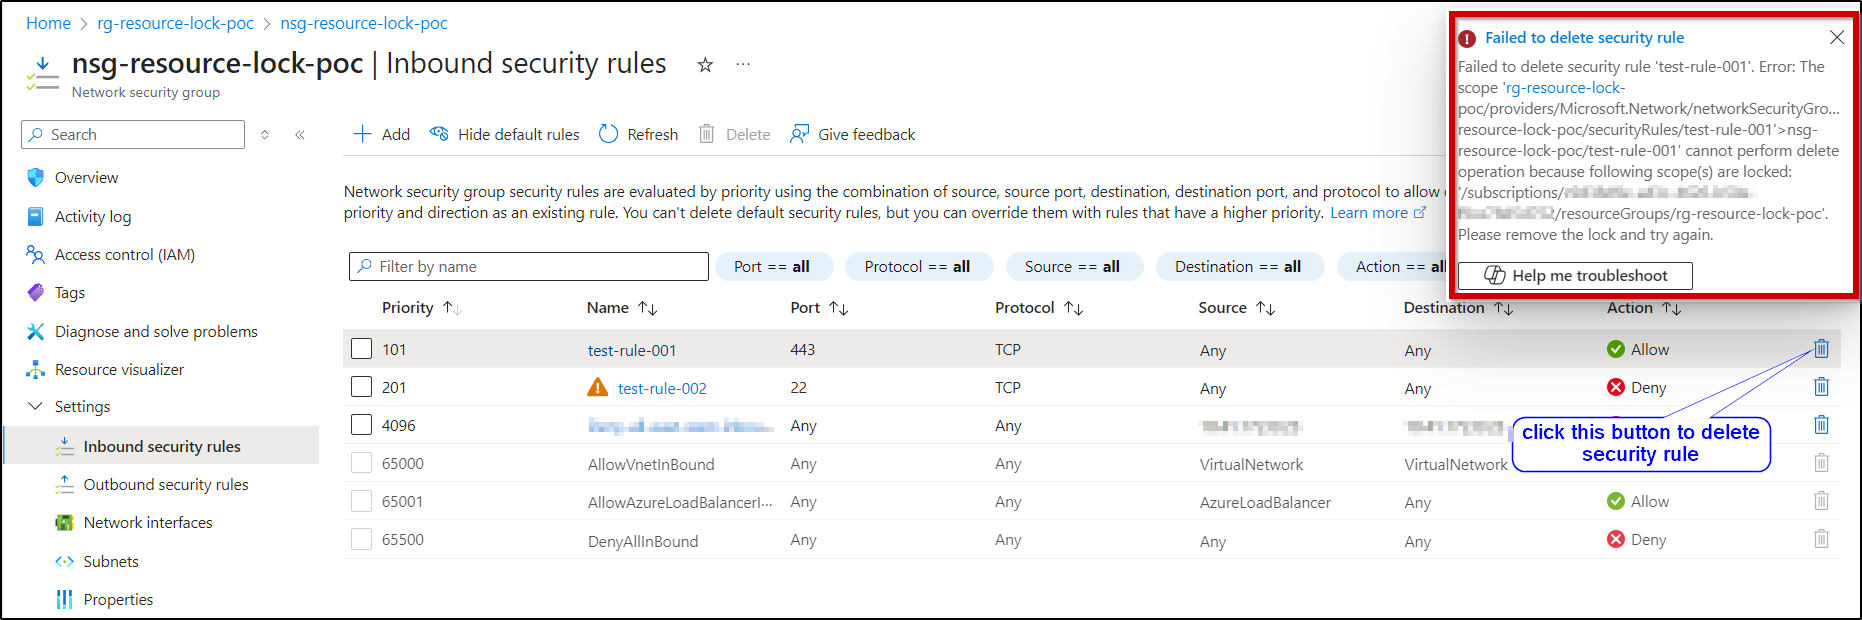The height and width of the screenshot is (620, 1862).
Task: Click the Home breadcrumb link
Action: 48,23
